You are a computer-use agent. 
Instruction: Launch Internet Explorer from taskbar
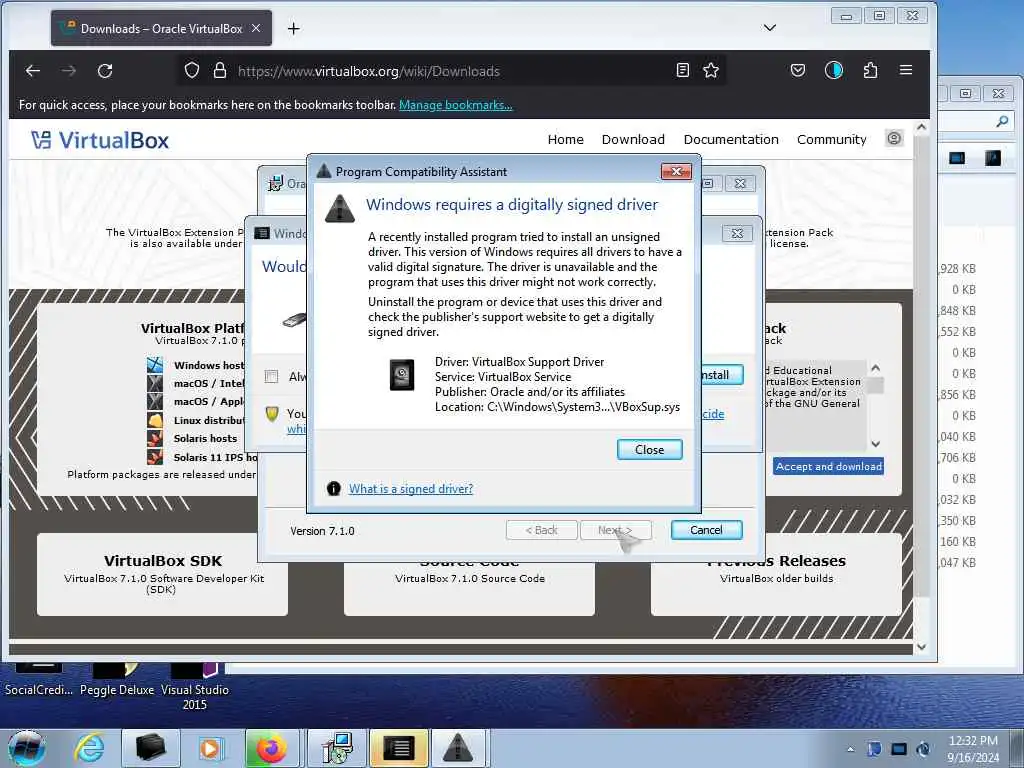click(89, 748)
